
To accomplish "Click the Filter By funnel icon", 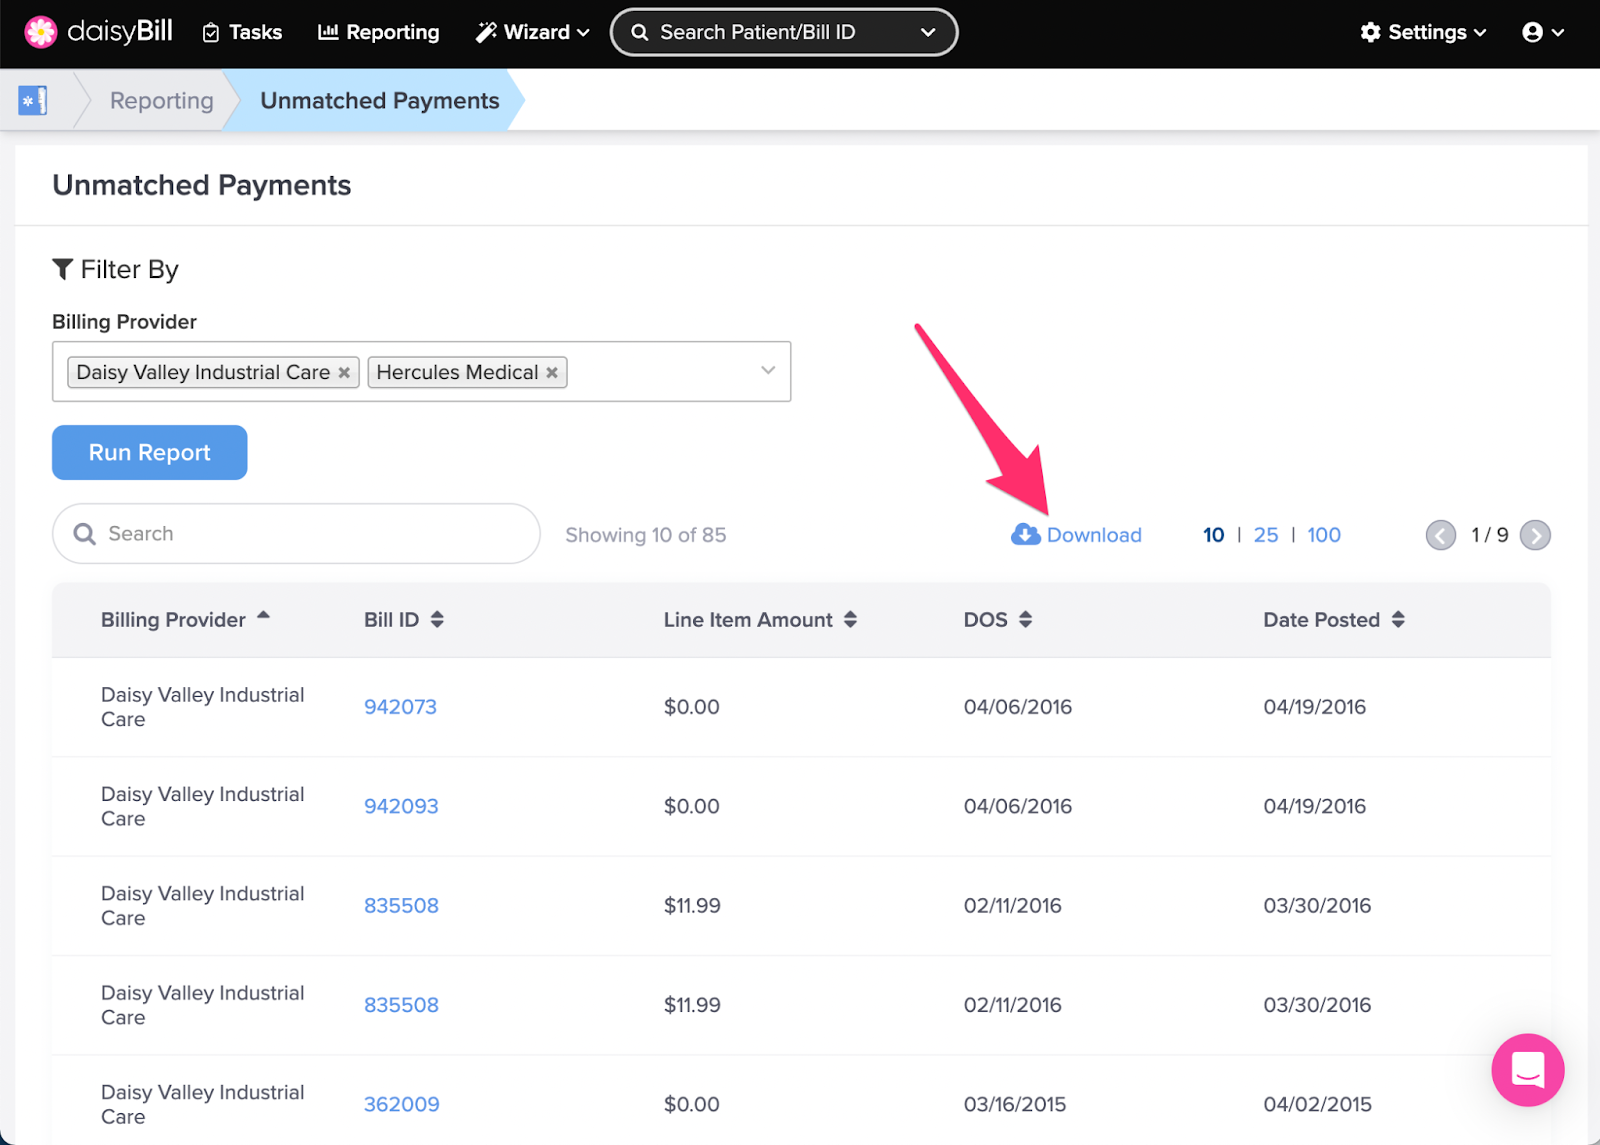I will pyautogui.click(x=62, y=269).
